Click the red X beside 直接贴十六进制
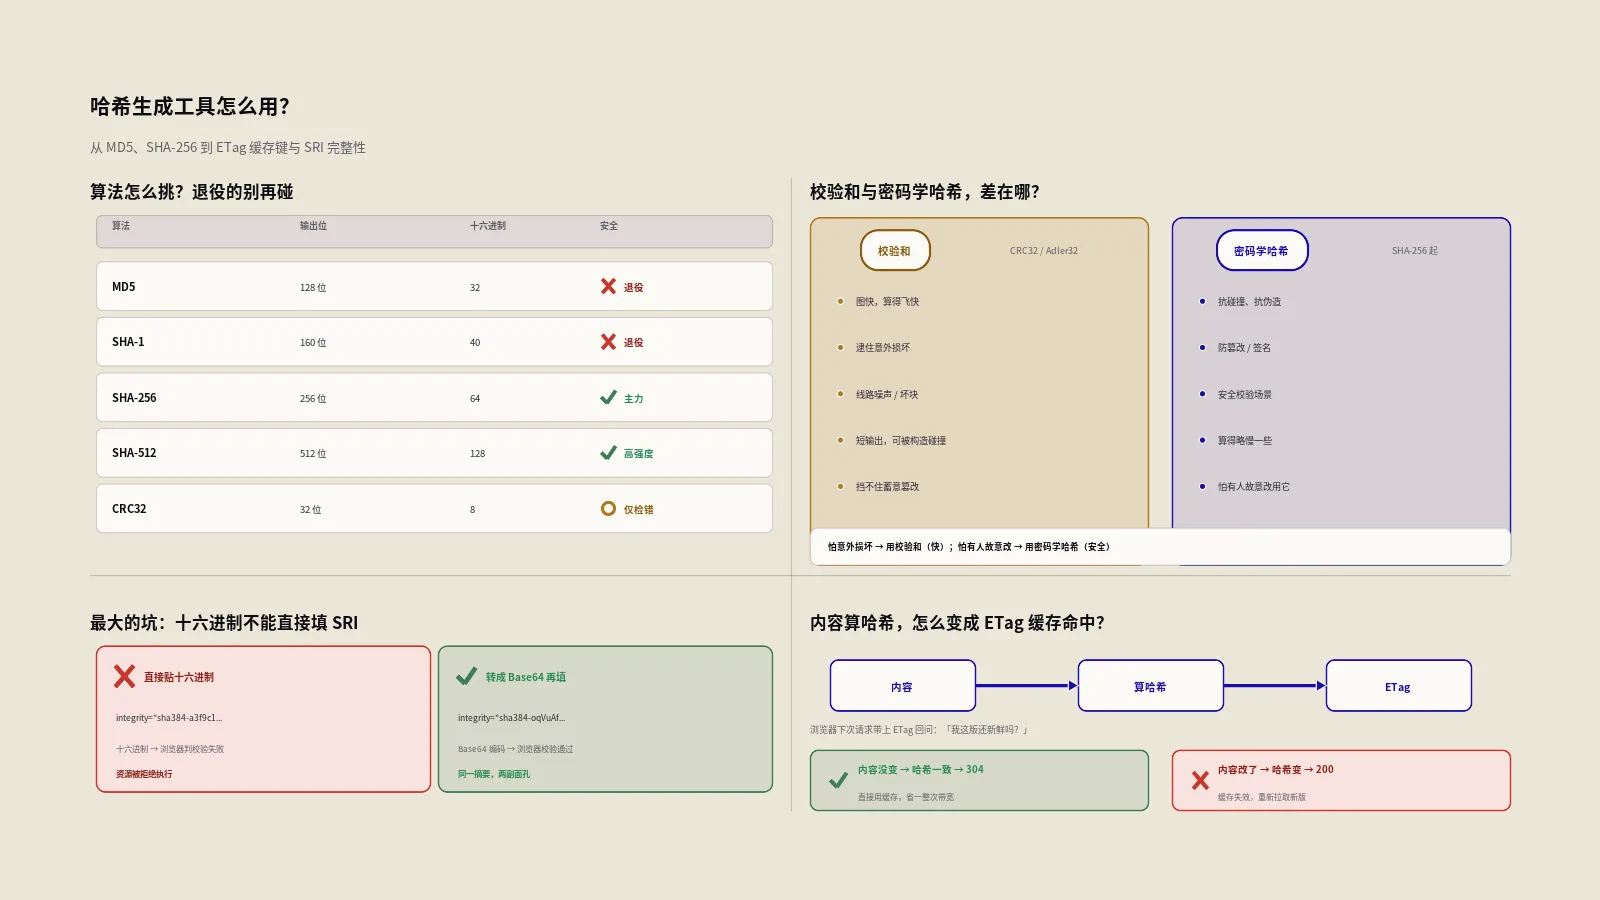 click(x=124, y=677)
